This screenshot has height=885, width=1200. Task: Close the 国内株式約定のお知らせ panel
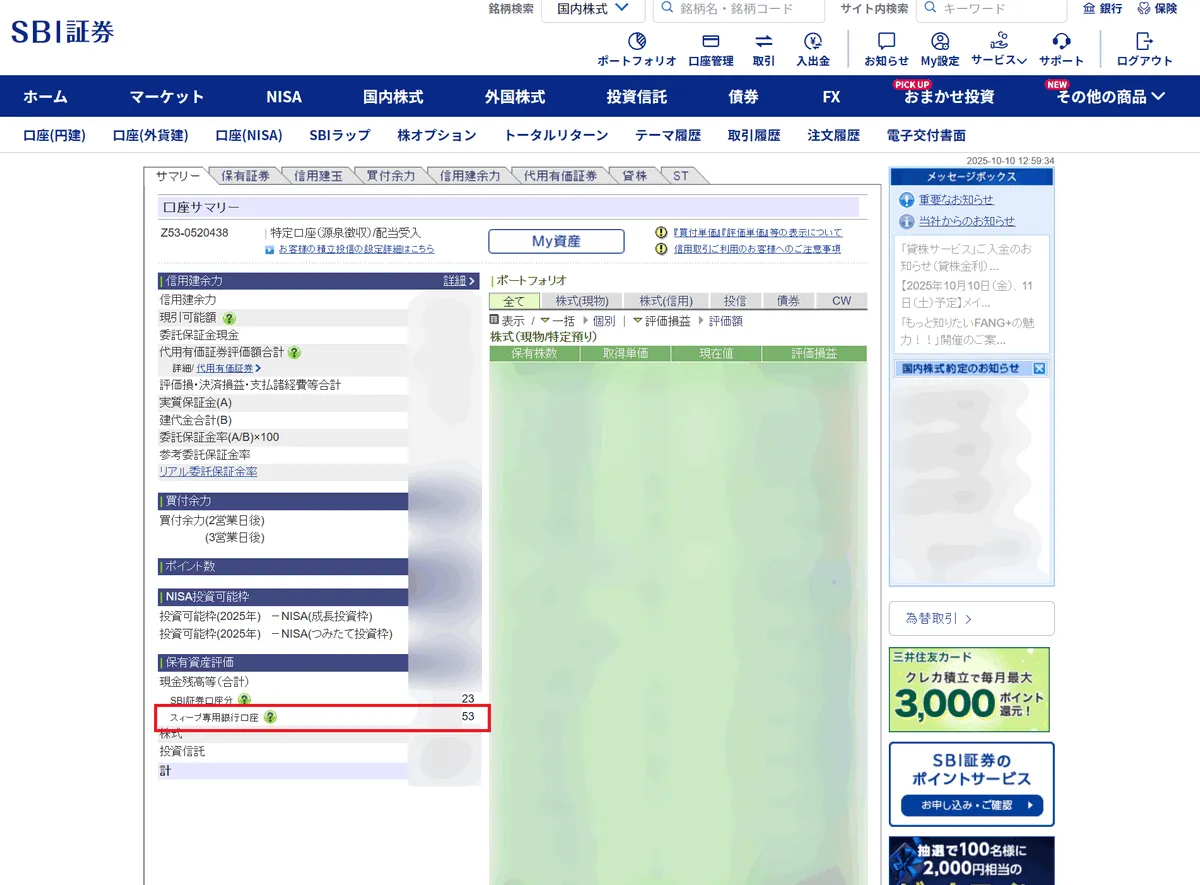[x=1039, y=369]
